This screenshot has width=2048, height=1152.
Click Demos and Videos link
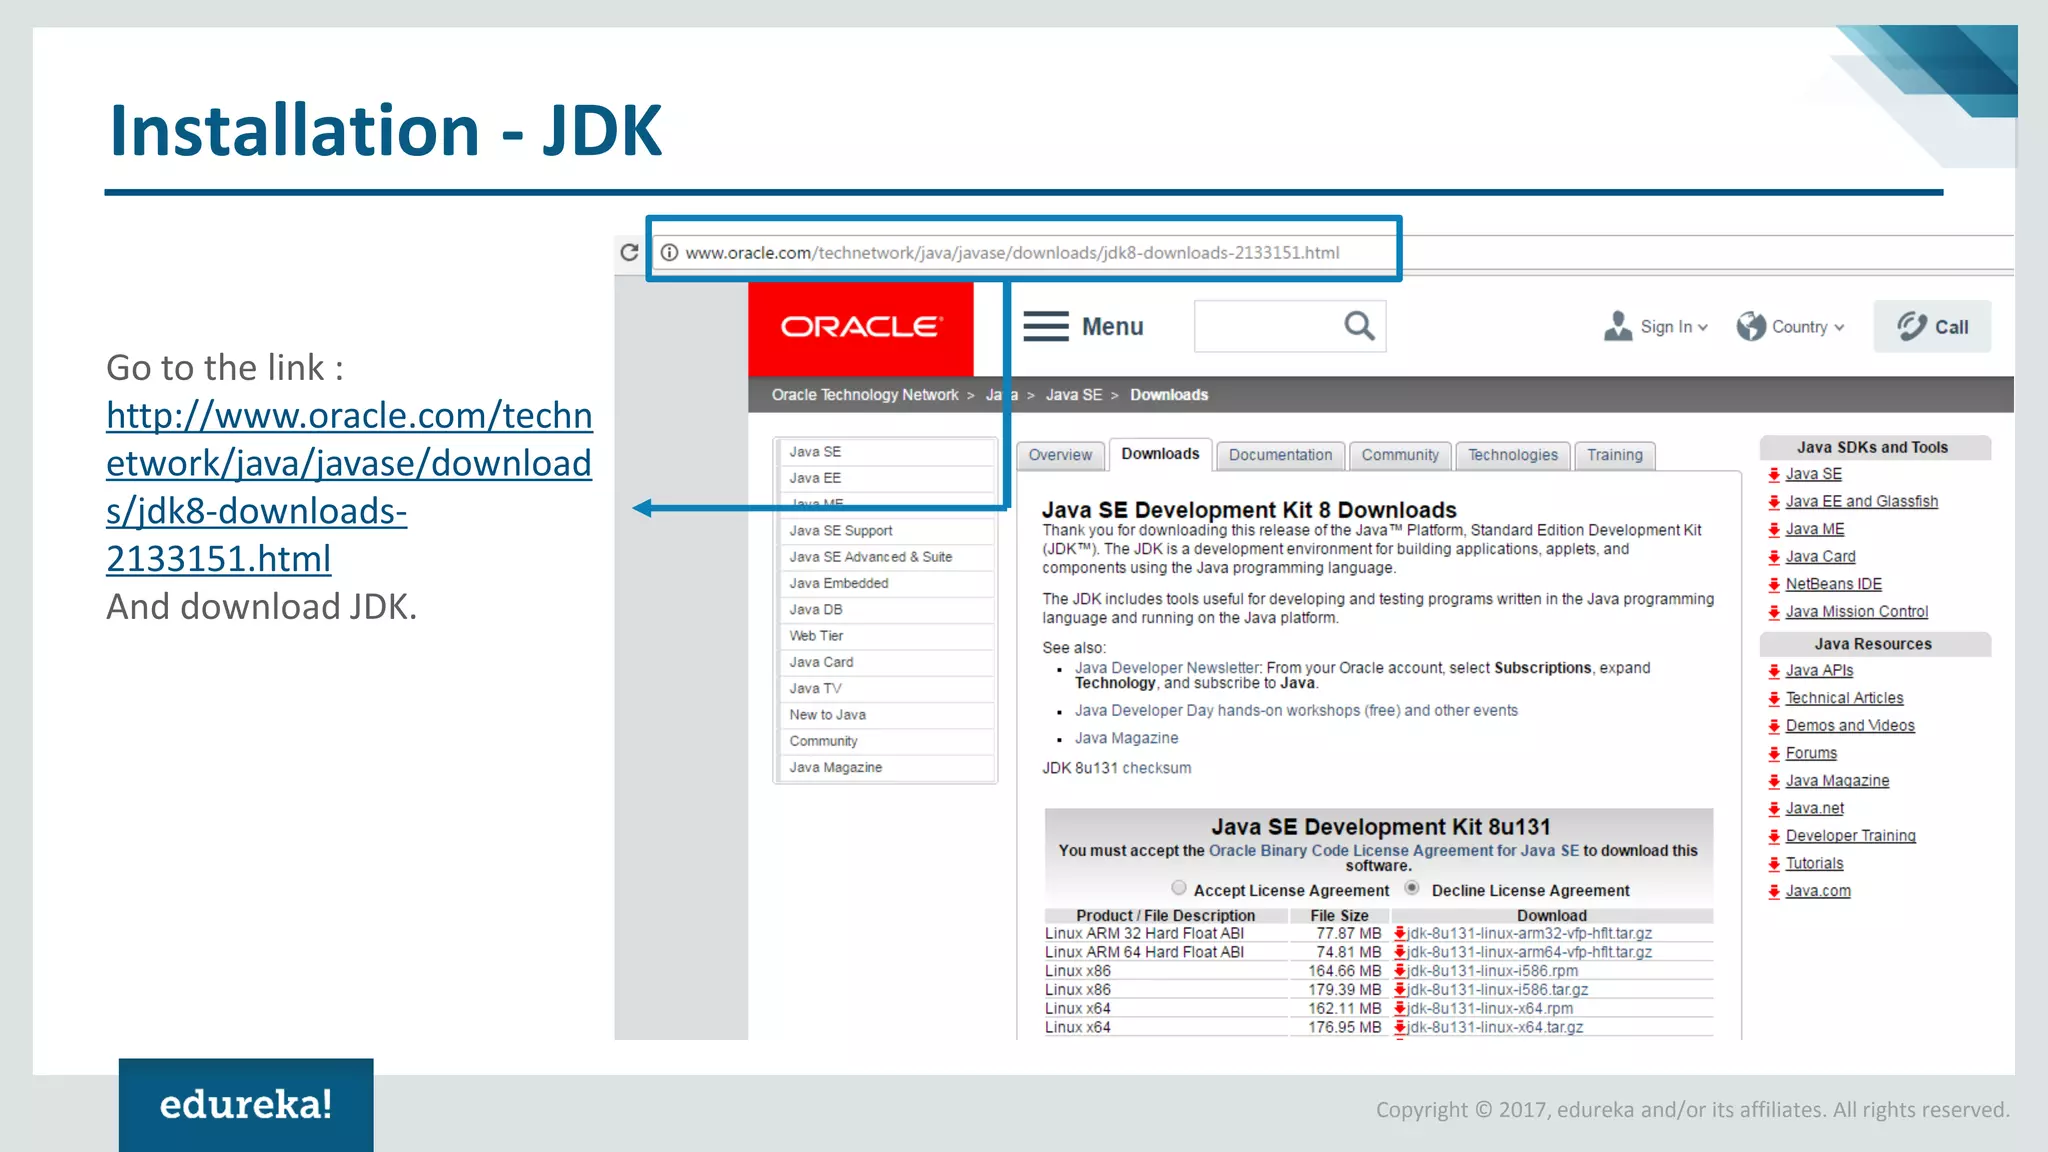point(1850,726)
